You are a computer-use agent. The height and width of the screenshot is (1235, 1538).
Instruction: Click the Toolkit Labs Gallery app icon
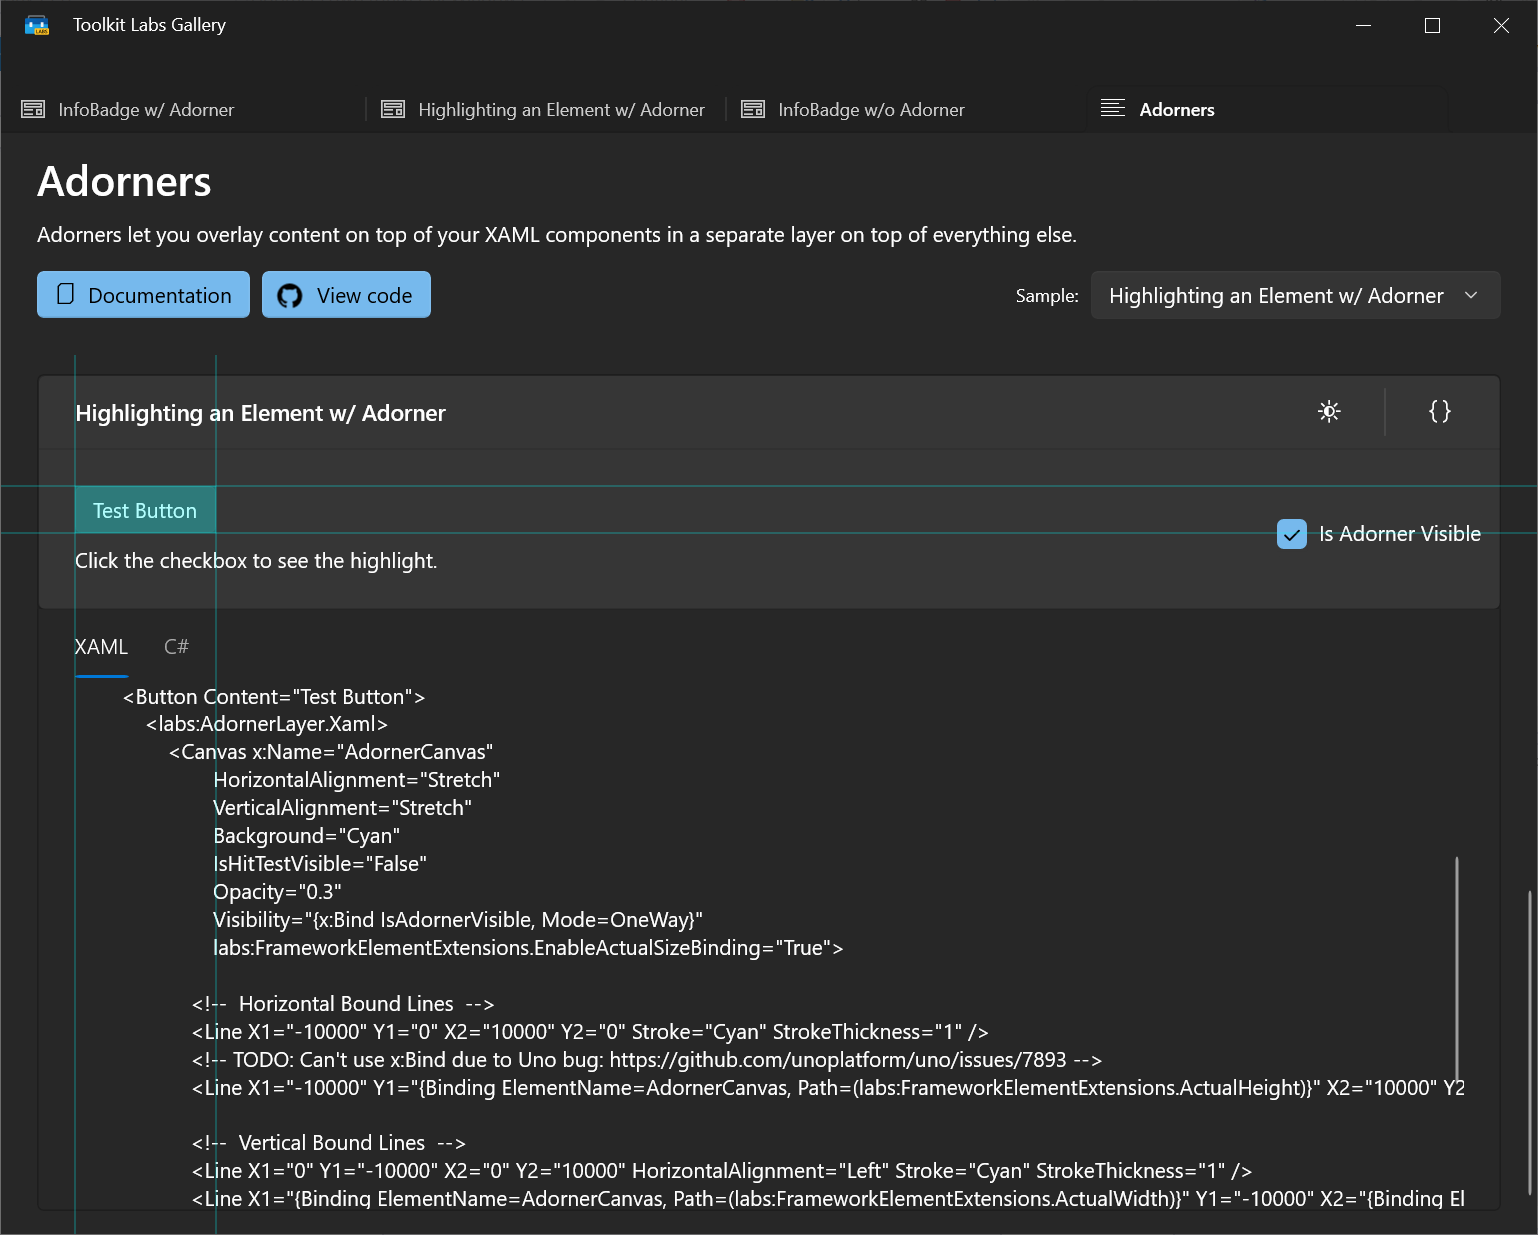tap(37, 25)
